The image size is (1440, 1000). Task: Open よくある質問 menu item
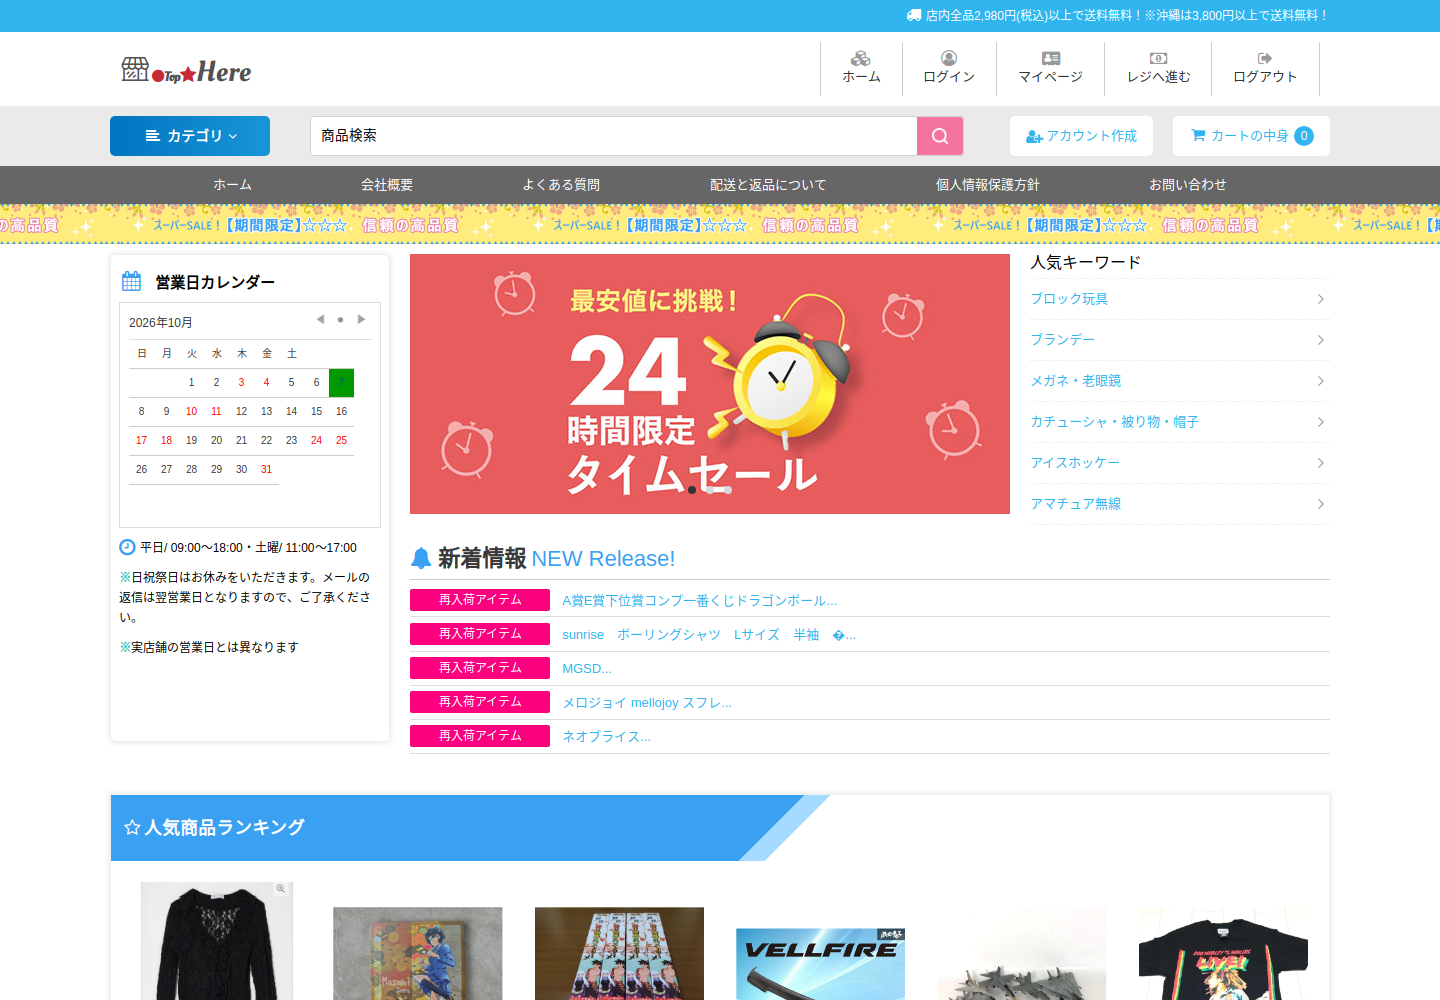tap(561, 185)
